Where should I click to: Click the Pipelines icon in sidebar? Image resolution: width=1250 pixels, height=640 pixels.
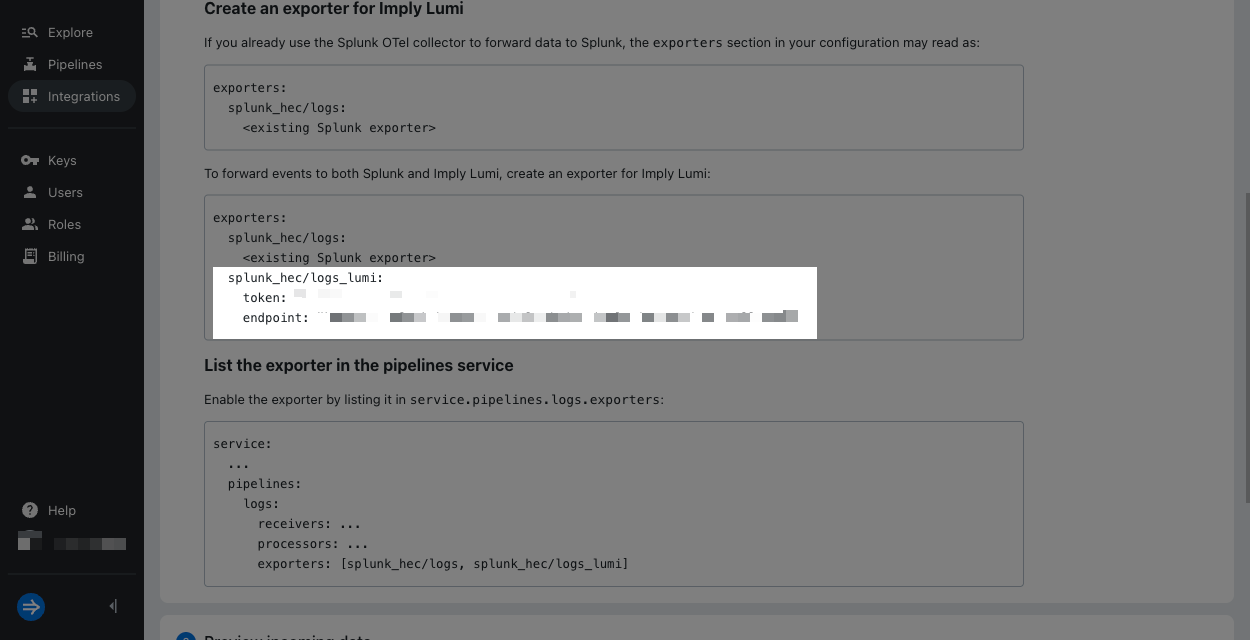point(29,64)
